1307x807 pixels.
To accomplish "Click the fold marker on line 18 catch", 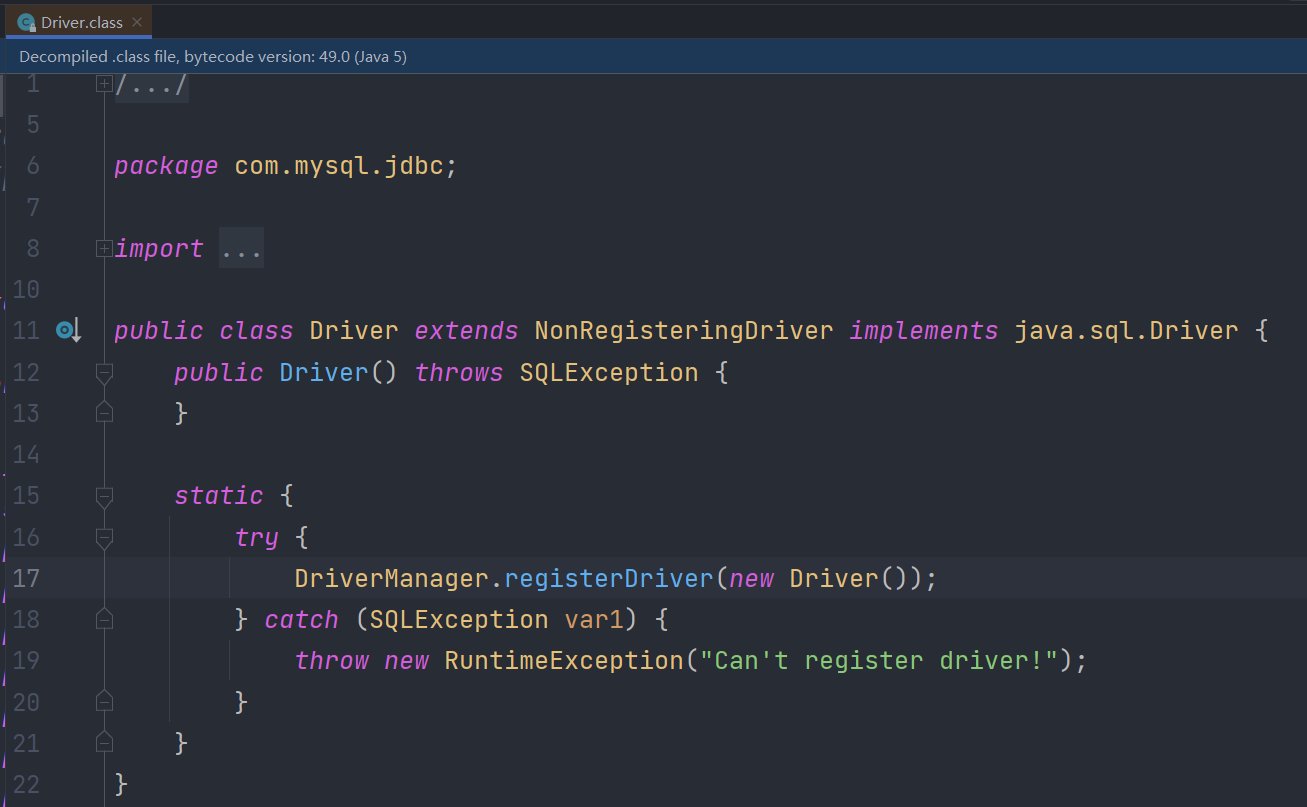I will (104, 620).
